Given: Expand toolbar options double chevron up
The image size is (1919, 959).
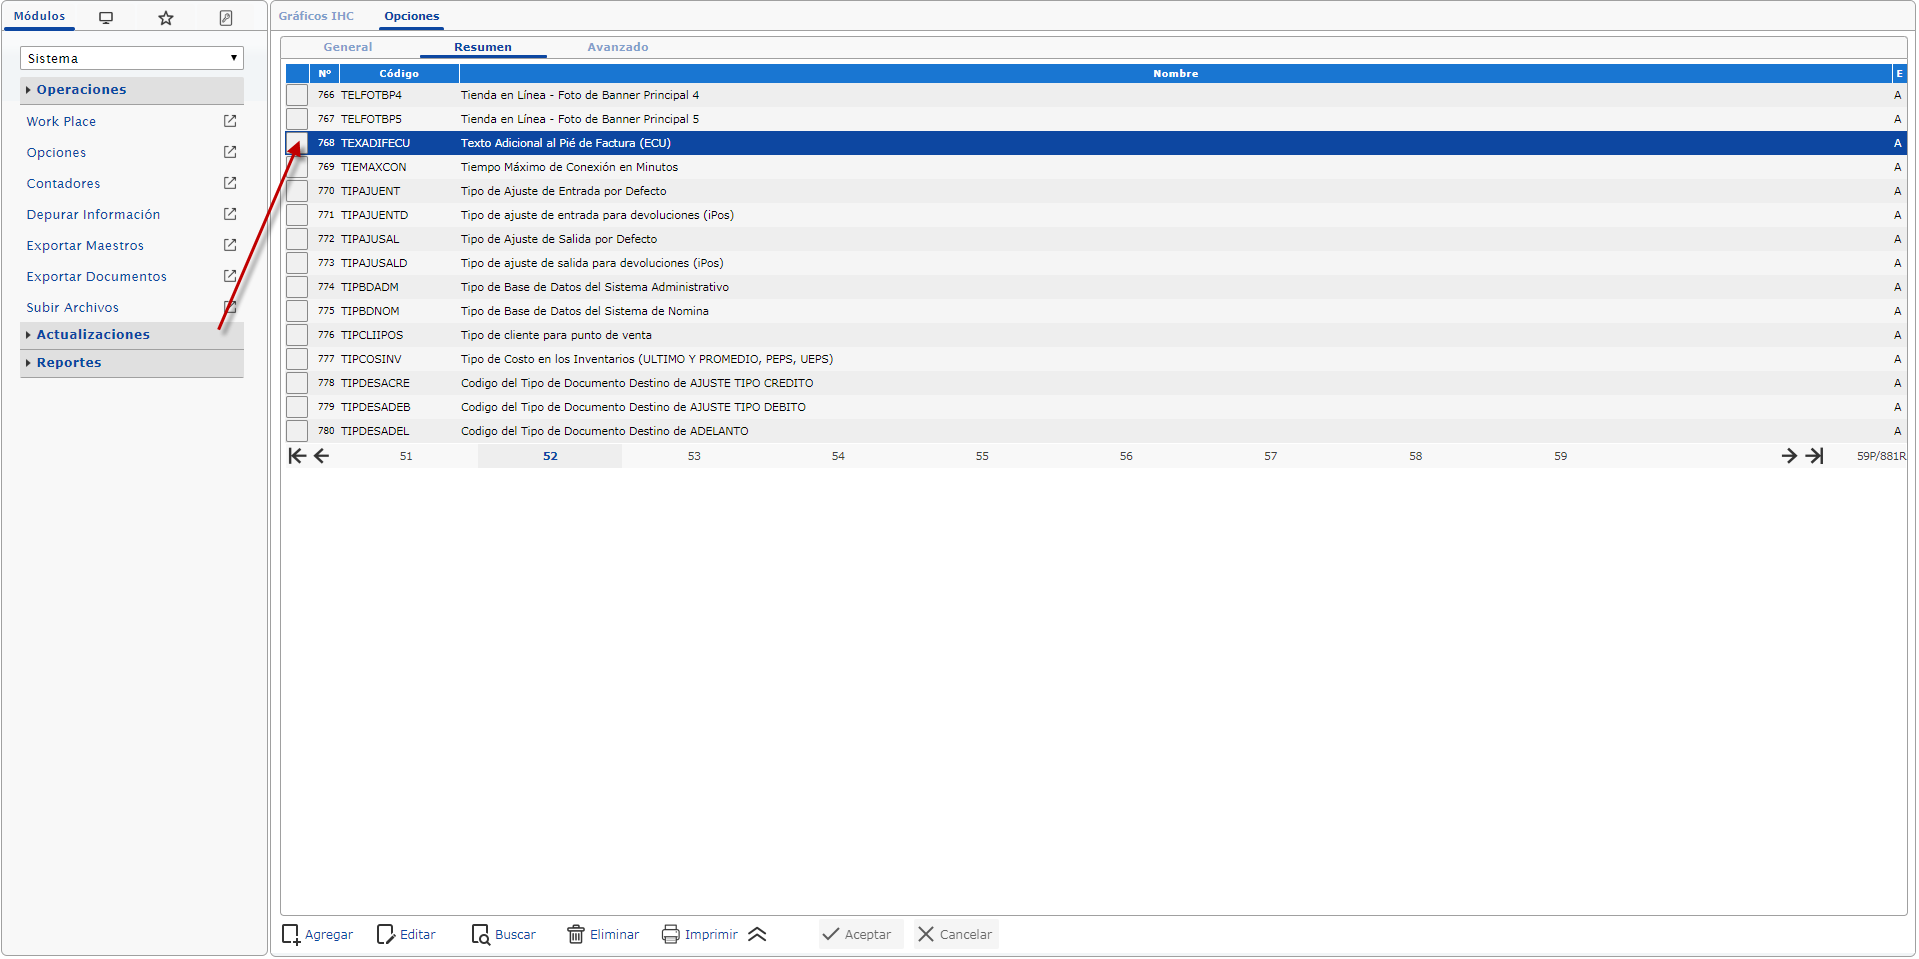Looking at the screenshot, I should [x=757, y=934].
